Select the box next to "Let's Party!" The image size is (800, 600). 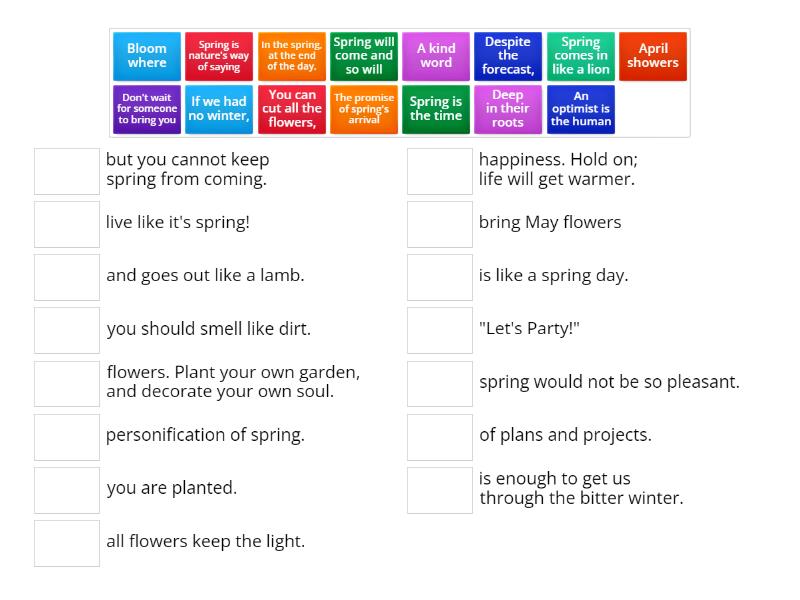[x=439, y=330]
